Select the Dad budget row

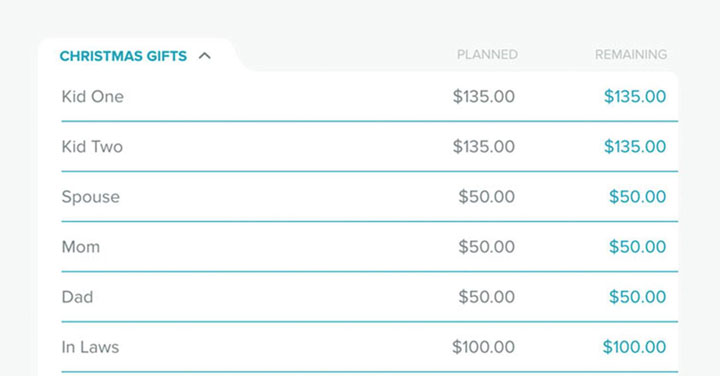coord(370,297)
